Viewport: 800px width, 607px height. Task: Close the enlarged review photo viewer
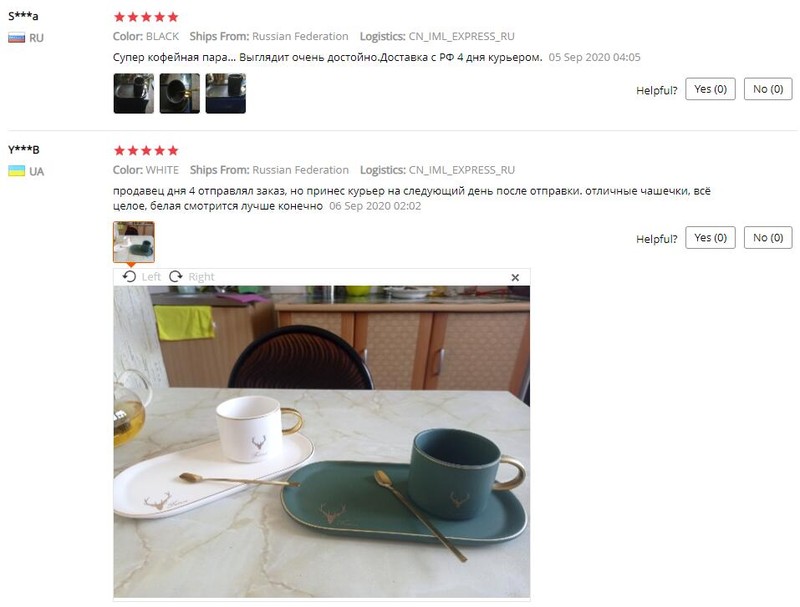tap(515, 277)
